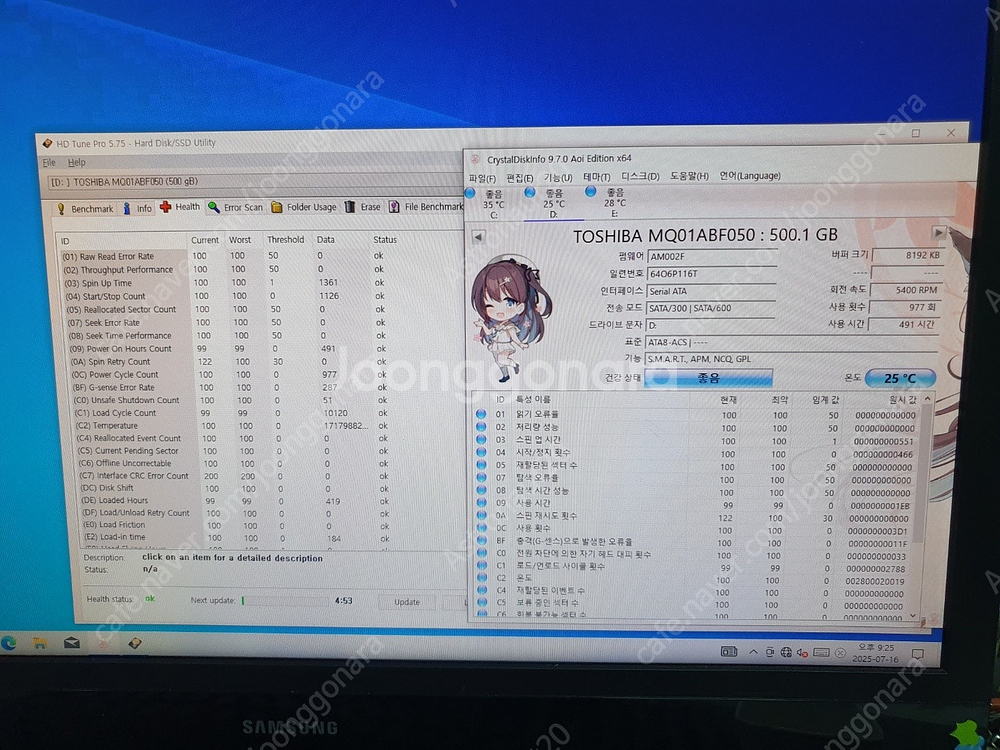Click the firmware field showing AM002F
This screenshot has height=750, width=1000.
[x=712, y=256]
